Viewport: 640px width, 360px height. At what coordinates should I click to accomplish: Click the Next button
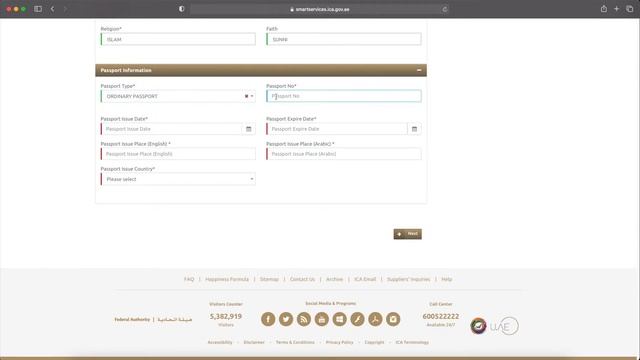coord(407,234)
